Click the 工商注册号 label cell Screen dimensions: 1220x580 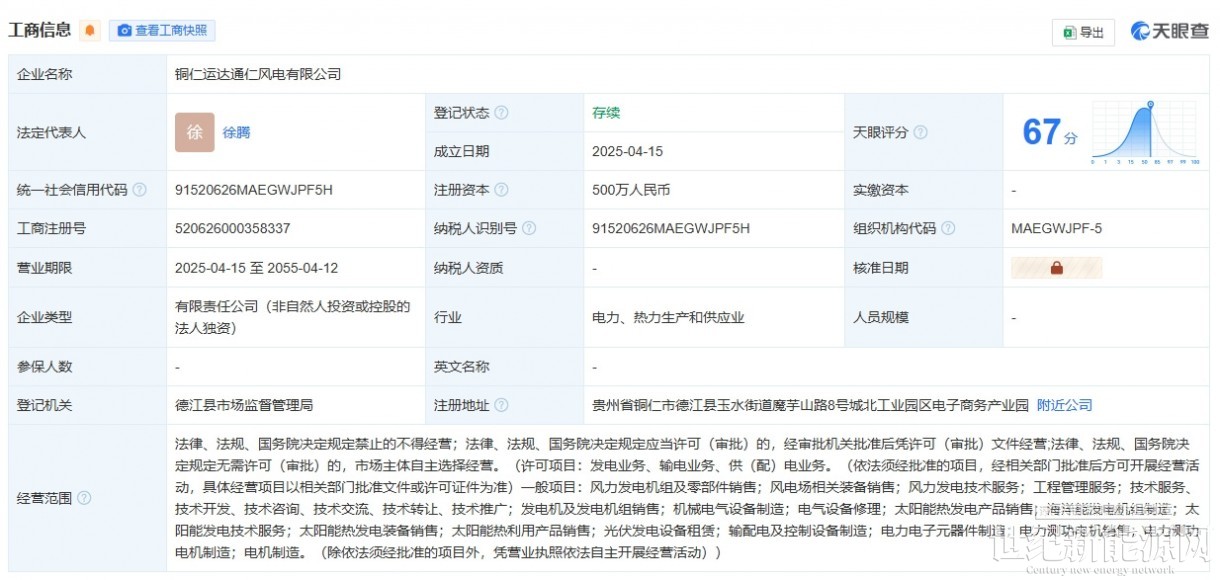click(87, 229)
